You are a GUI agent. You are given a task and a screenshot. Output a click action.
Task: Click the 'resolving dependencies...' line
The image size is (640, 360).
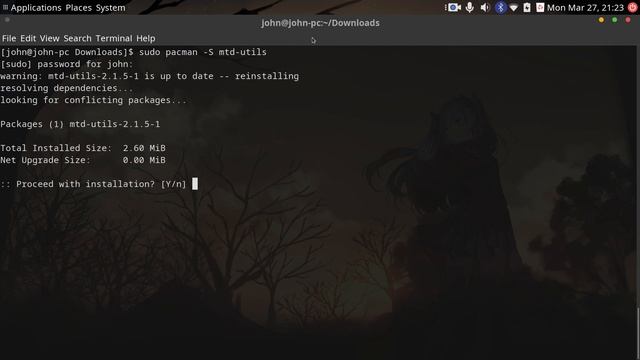point(67,88)
